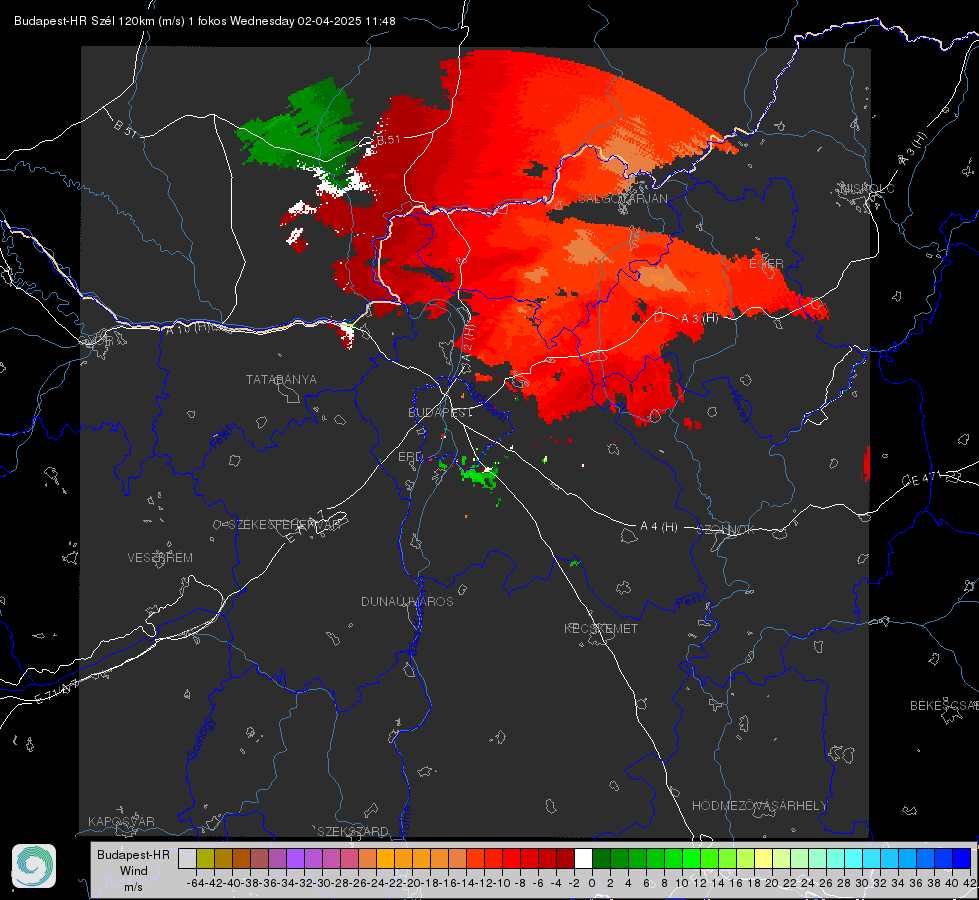Click the KECSKEMÉT city label
This screenshot has height=900, width=979.
[601, 628]
